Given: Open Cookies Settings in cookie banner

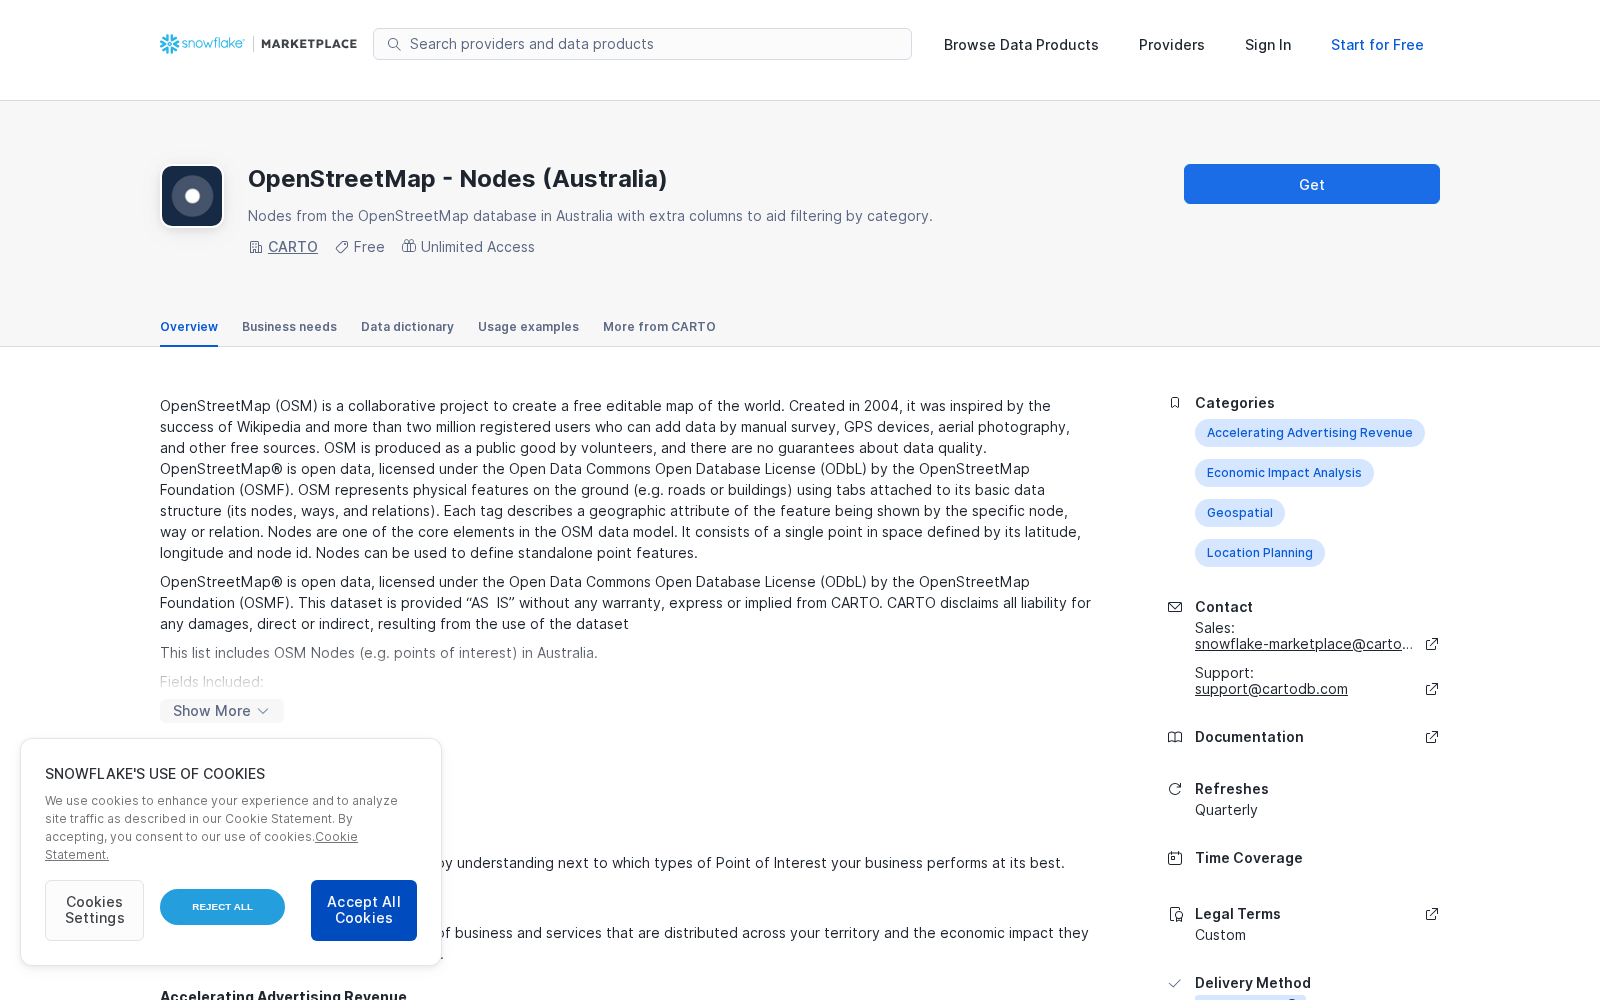Looking at the screenshot, I should click(94, 910).
